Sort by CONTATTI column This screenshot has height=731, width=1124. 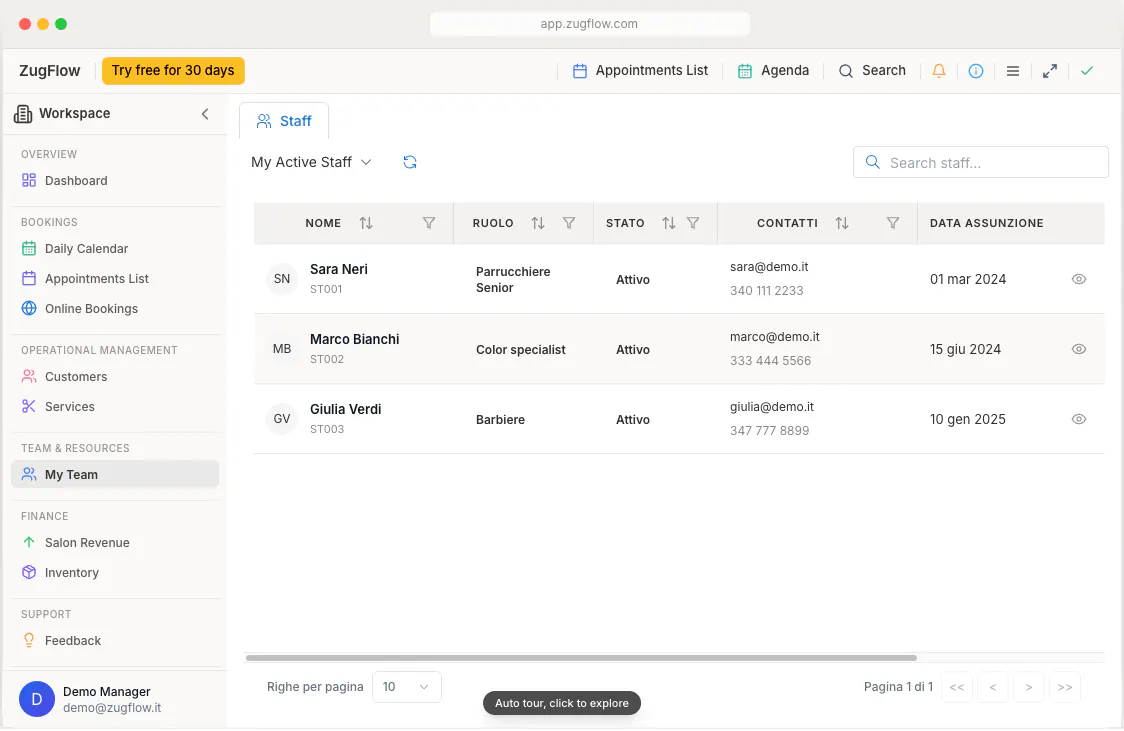pyautogui.click(x=842, y=223)
